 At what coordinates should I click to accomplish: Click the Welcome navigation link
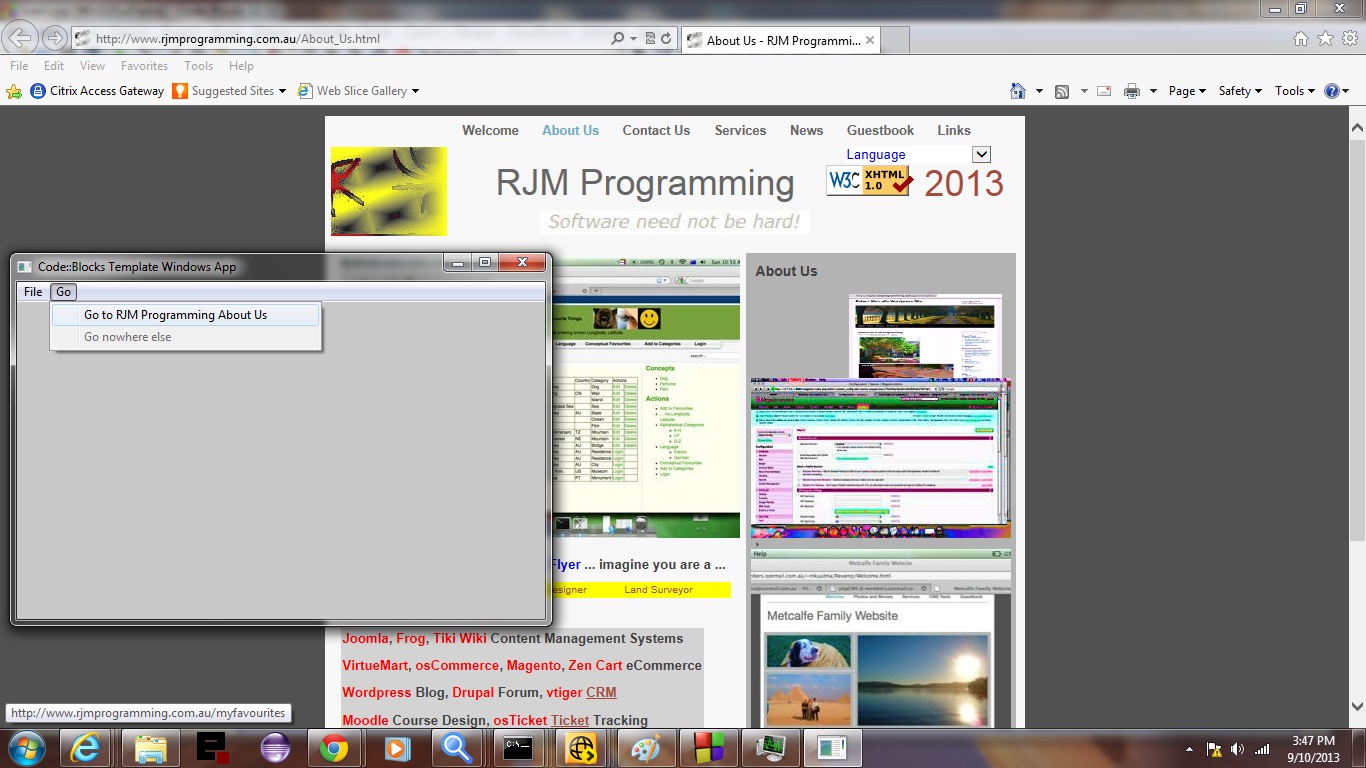point(490,131)
